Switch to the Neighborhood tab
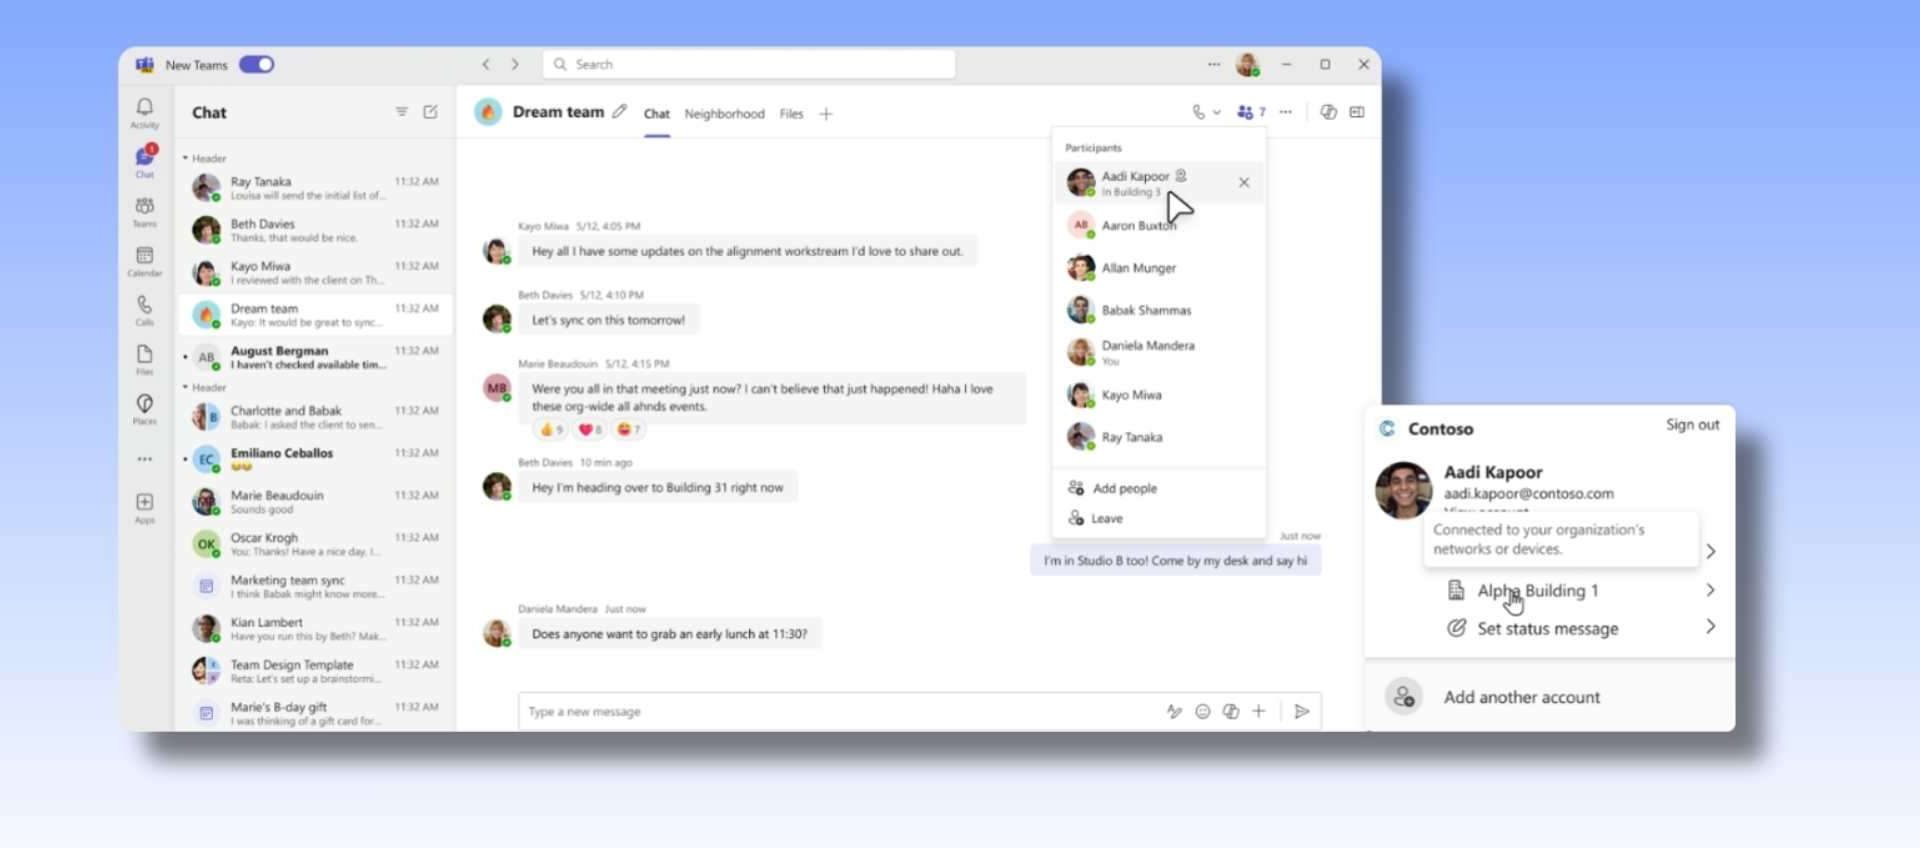1920x848 pixels. (x=724, y=114)
